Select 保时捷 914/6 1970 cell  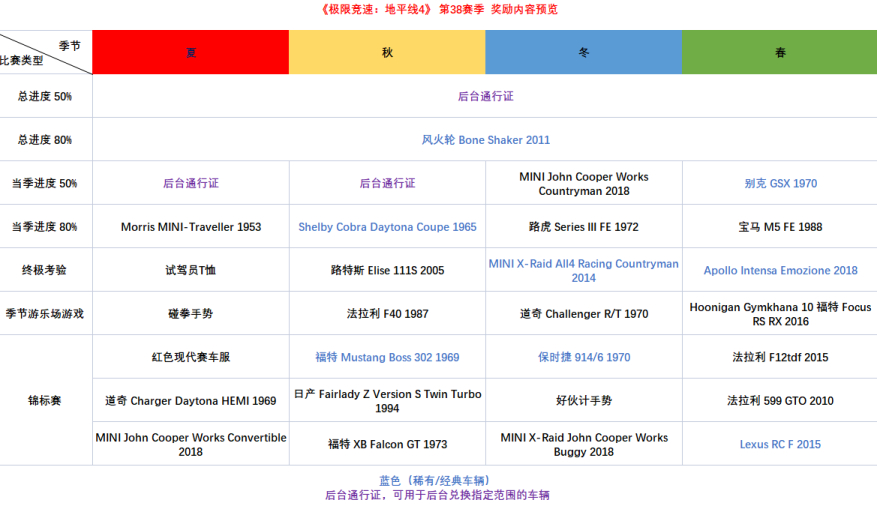click(x=584, y=357)
